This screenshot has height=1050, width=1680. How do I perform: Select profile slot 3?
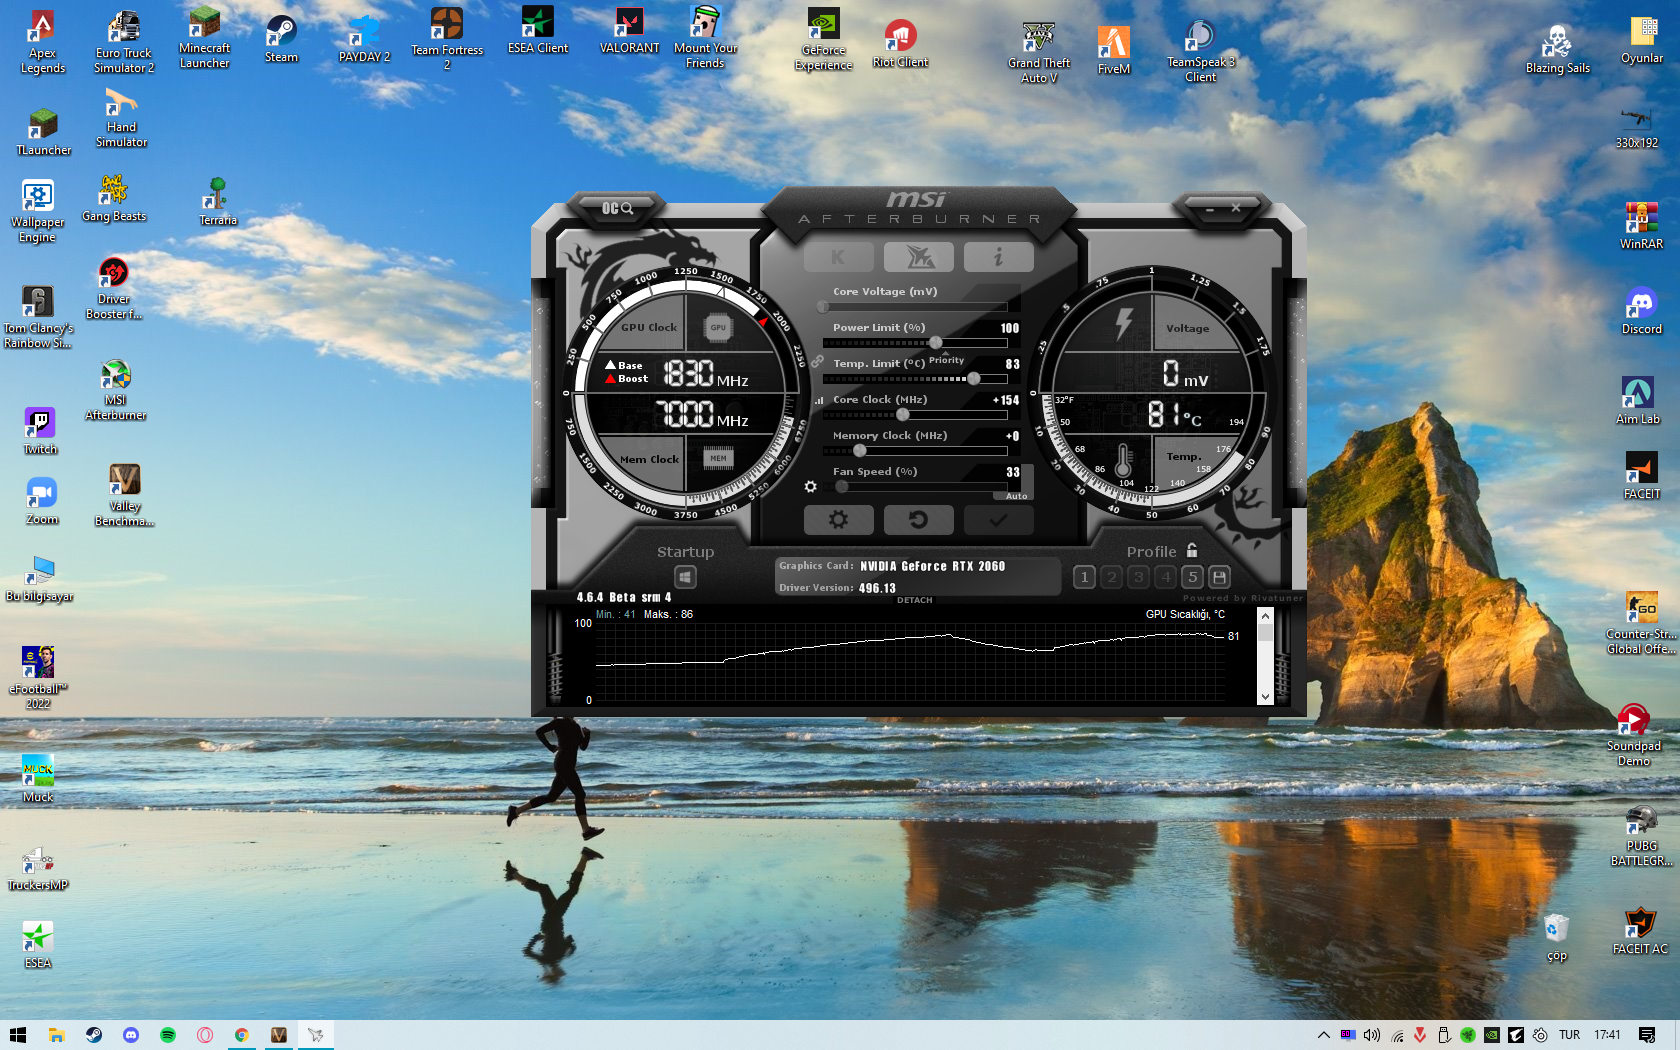click(x=1138, y=577)
